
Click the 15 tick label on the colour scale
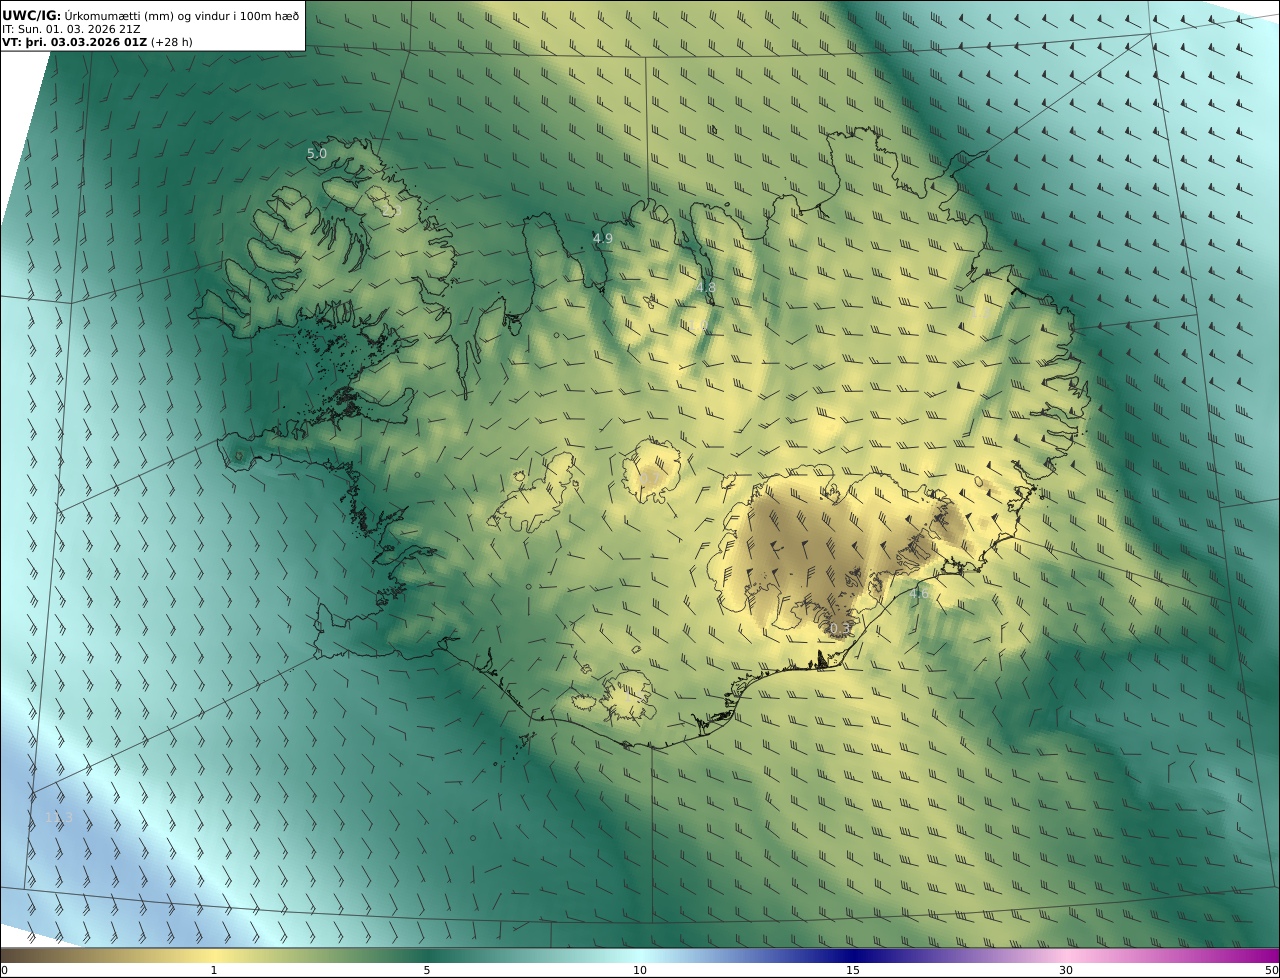pos(853,971)
